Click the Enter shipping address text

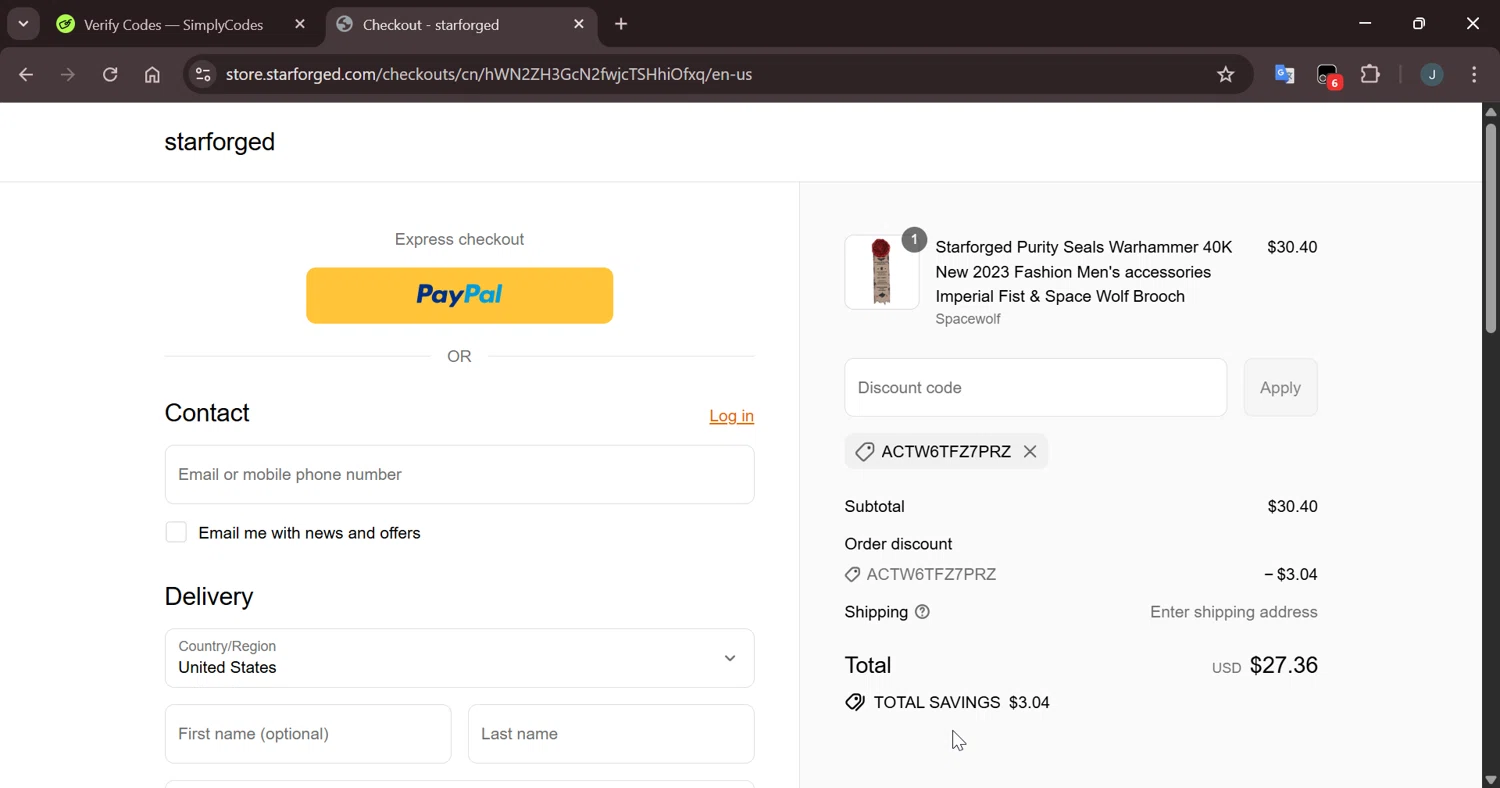(x=1234, y=612)
